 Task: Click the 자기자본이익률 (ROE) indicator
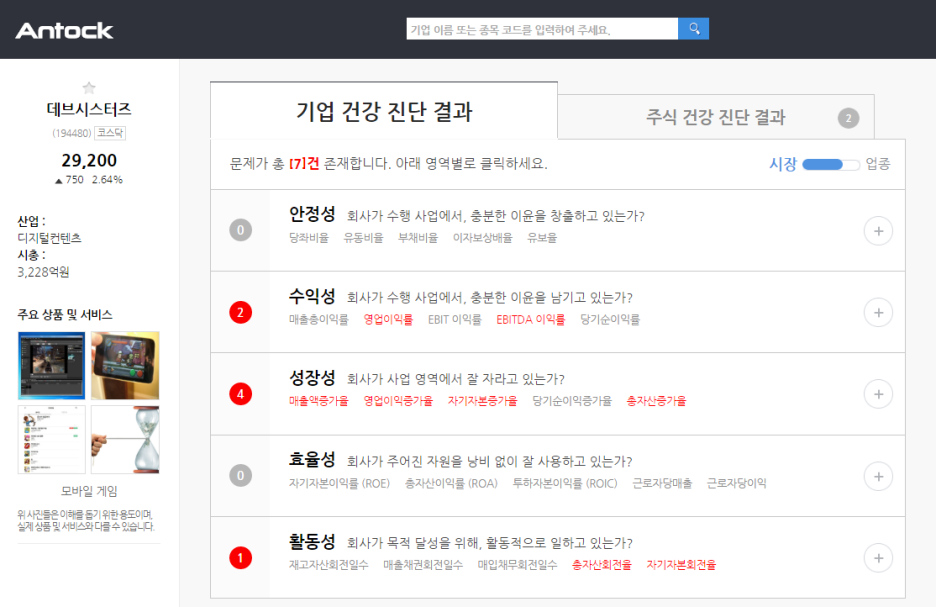pos(339,483)
